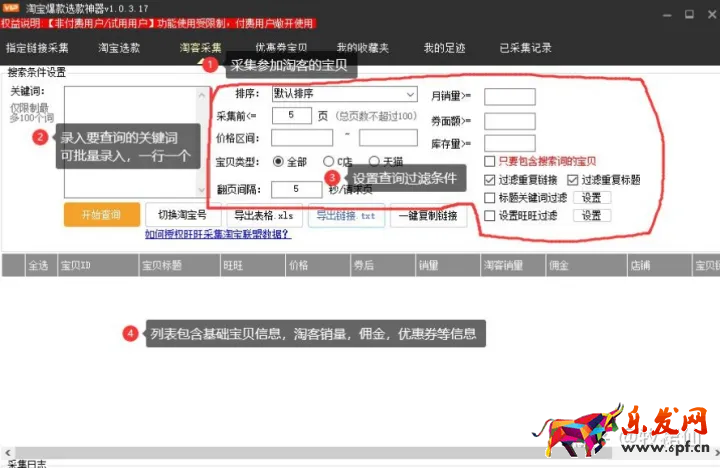The image size is (720, 468).
Task: Open the 我的足迹 tab
Action: pos(444,48)
